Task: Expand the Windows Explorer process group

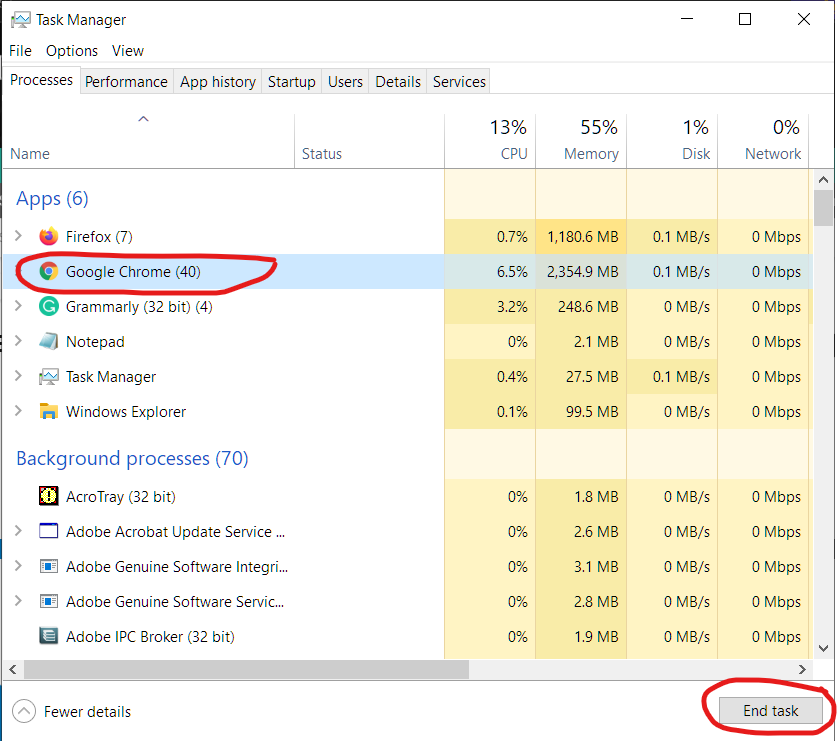Action: [x=18, y=411]
